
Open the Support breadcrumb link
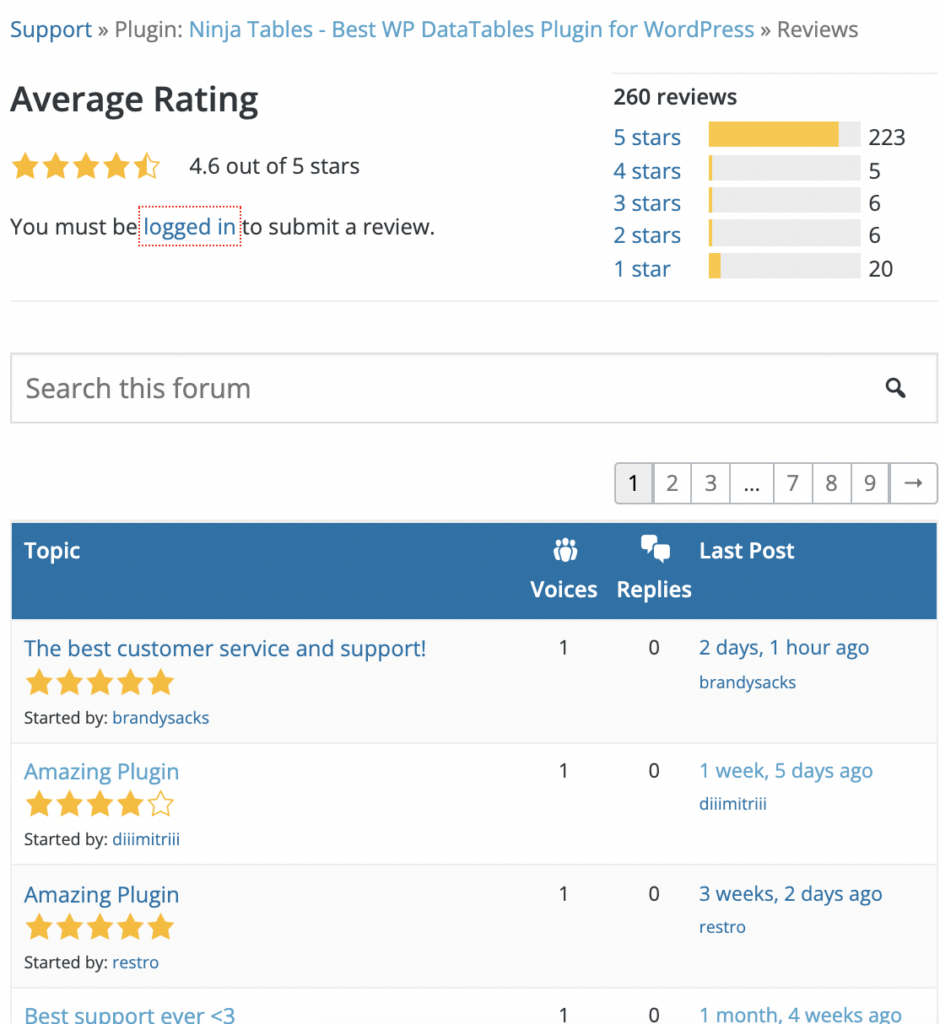point(50,29)
